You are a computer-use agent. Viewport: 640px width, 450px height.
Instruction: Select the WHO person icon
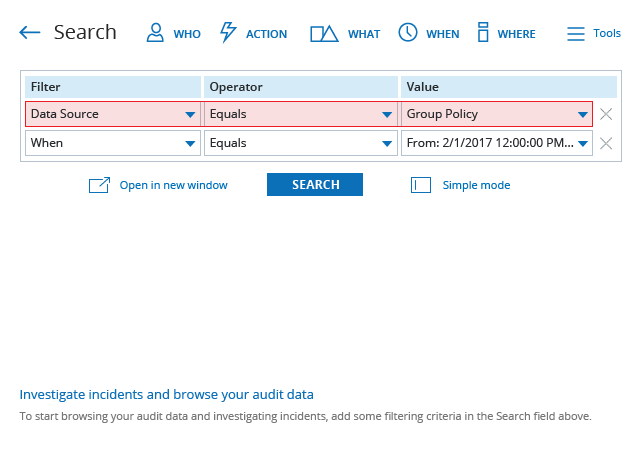click(155, 33)
